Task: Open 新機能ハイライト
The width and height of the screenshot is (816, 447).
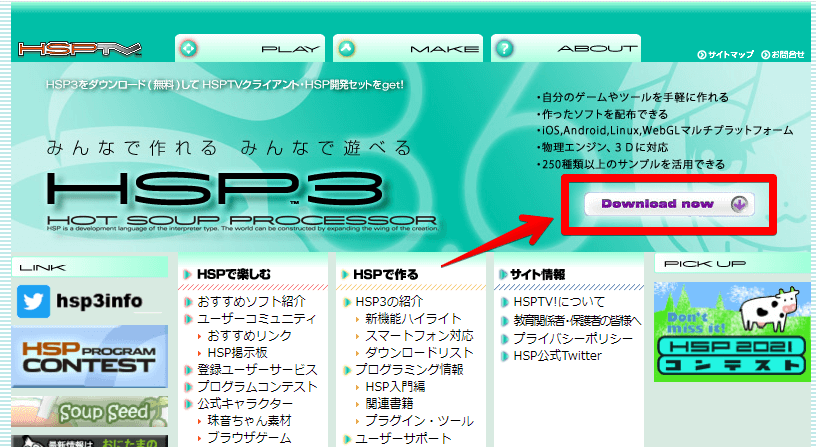Action: (414, 318)
